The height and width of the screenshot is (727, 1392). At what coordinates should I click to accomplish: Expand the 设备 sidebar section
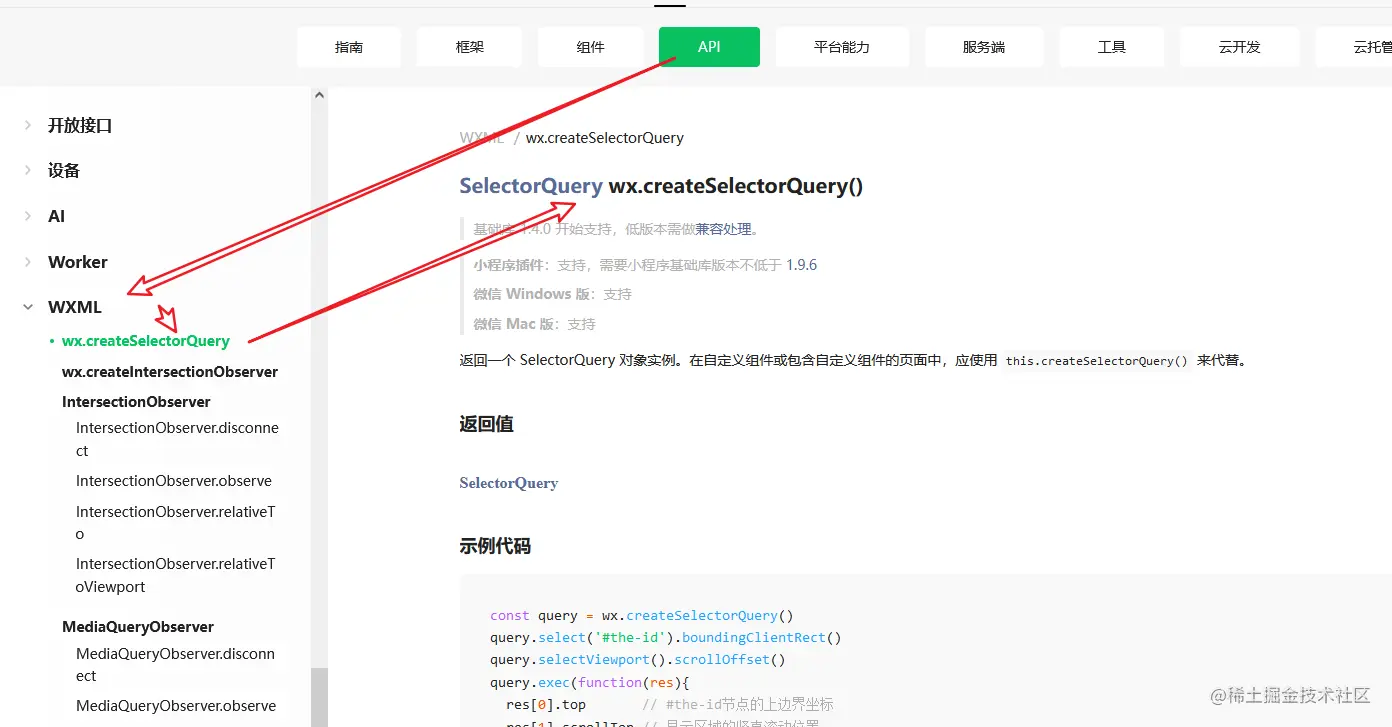tap(62, 170)
